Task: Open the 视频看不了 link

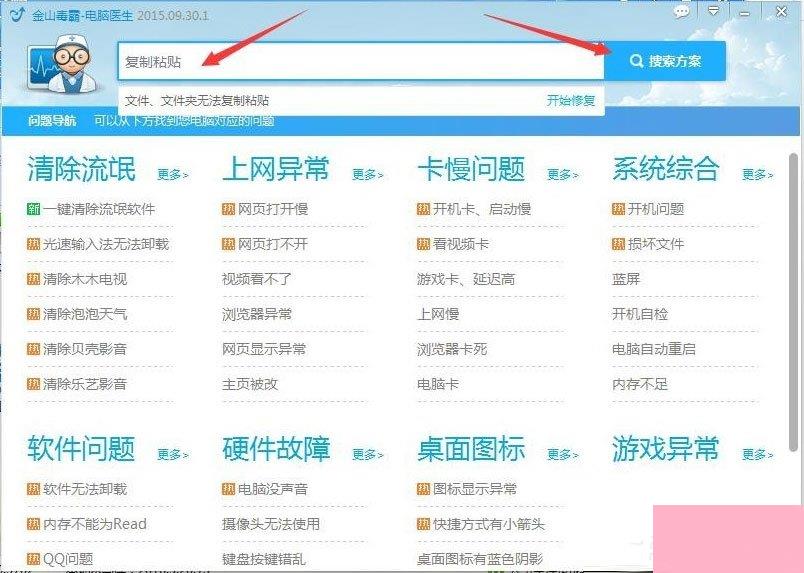Action: coord(257,279)
